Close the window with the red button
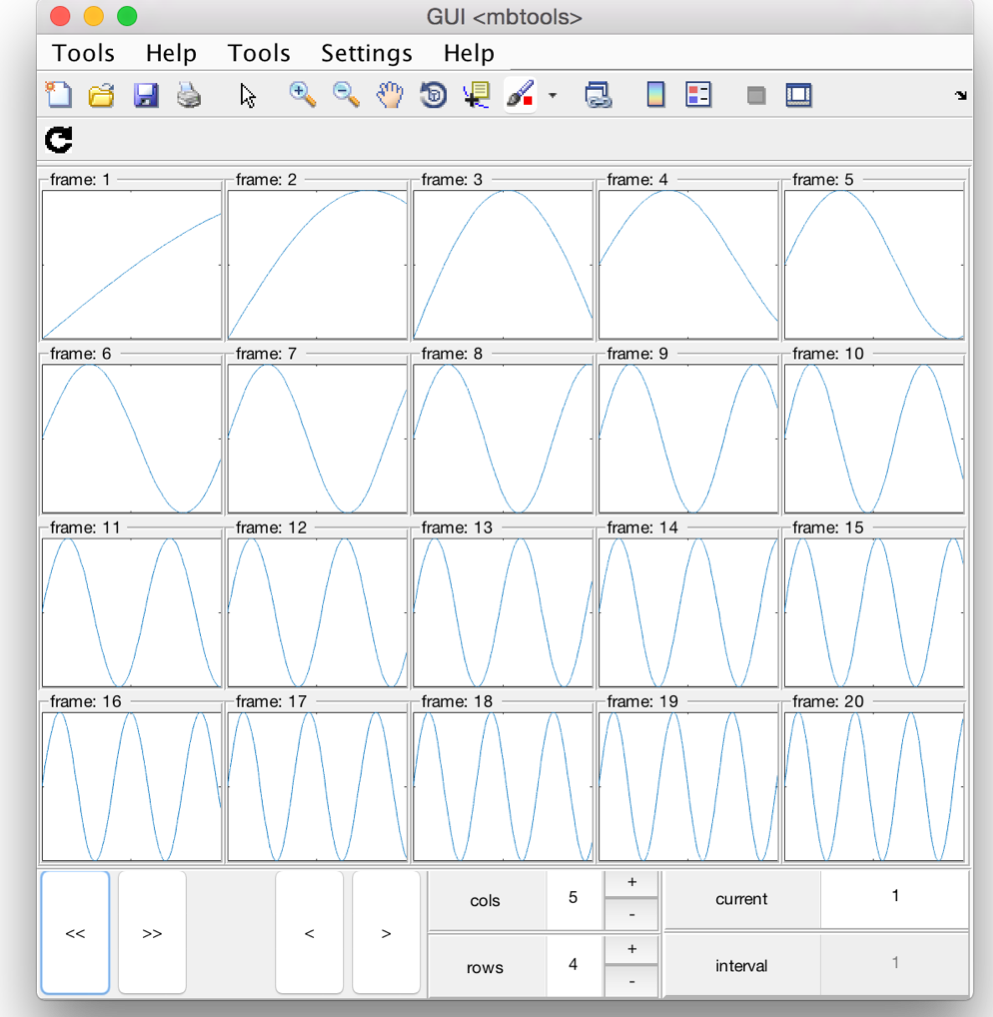The width and height of the screenshot is (993, 1017). click(x=60, y=16)
